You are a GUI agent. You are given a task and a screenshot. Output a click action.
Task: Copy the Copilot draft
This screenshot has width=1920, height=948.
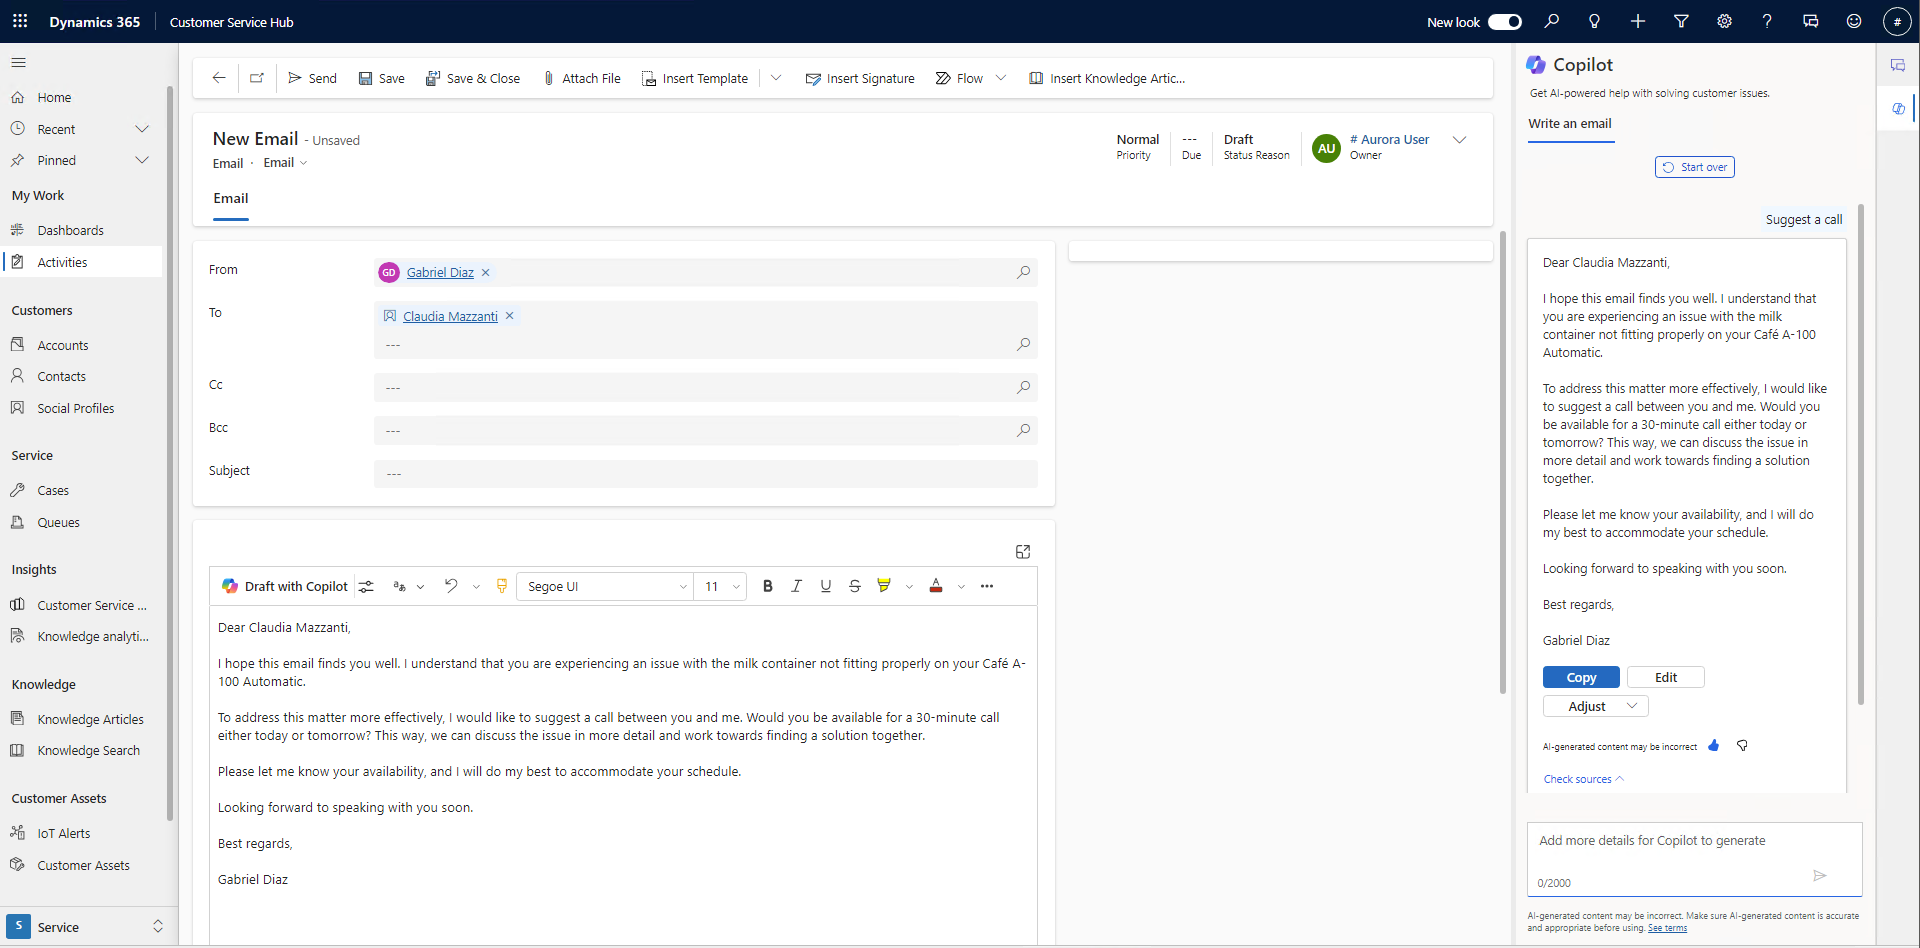click(x=1581, y=677)
